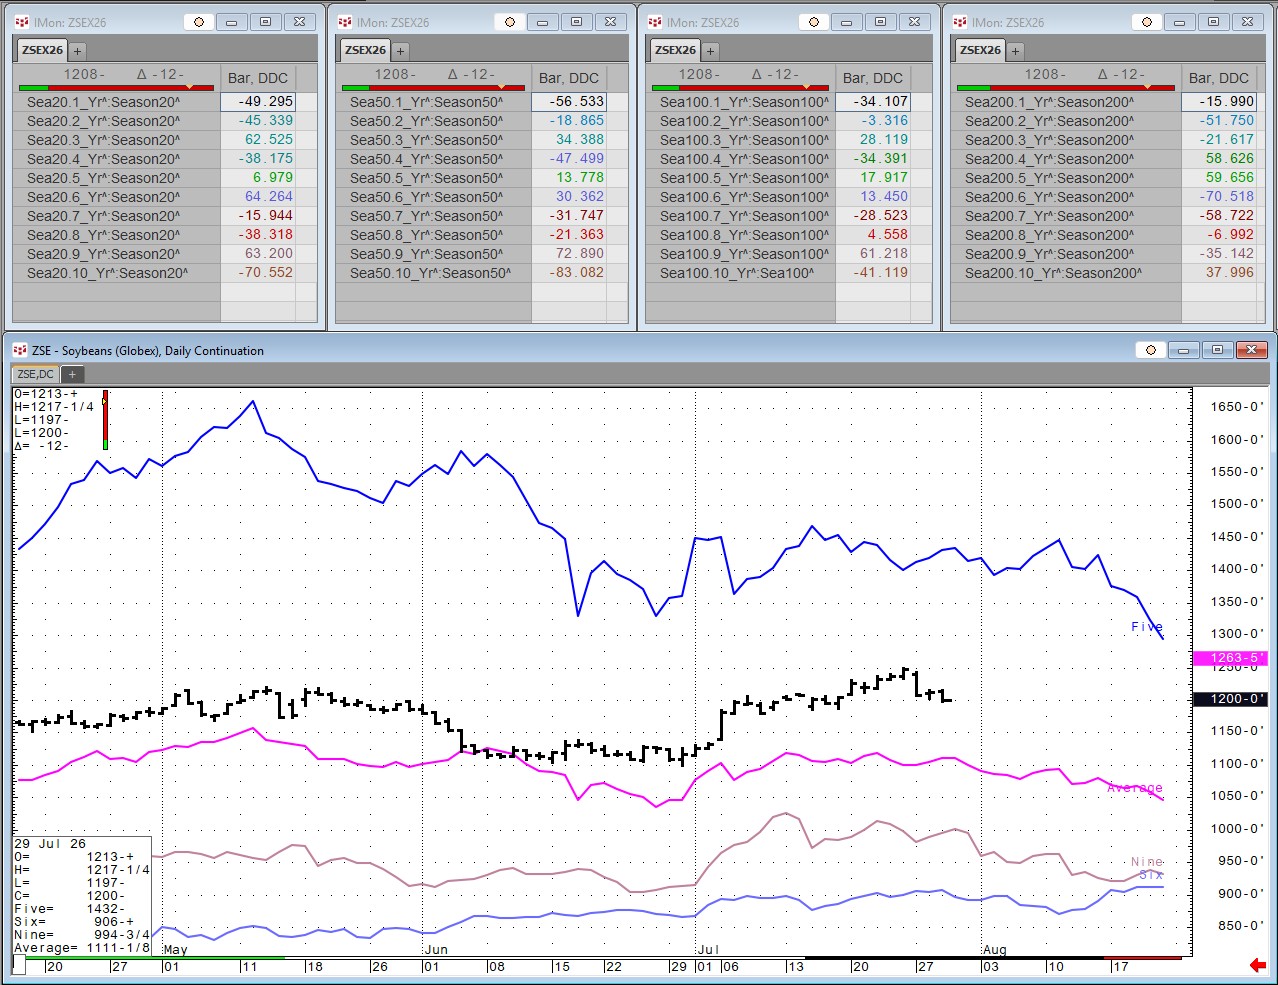Click the green-red range bar in Season20 monitor header

tap(116, 88)
